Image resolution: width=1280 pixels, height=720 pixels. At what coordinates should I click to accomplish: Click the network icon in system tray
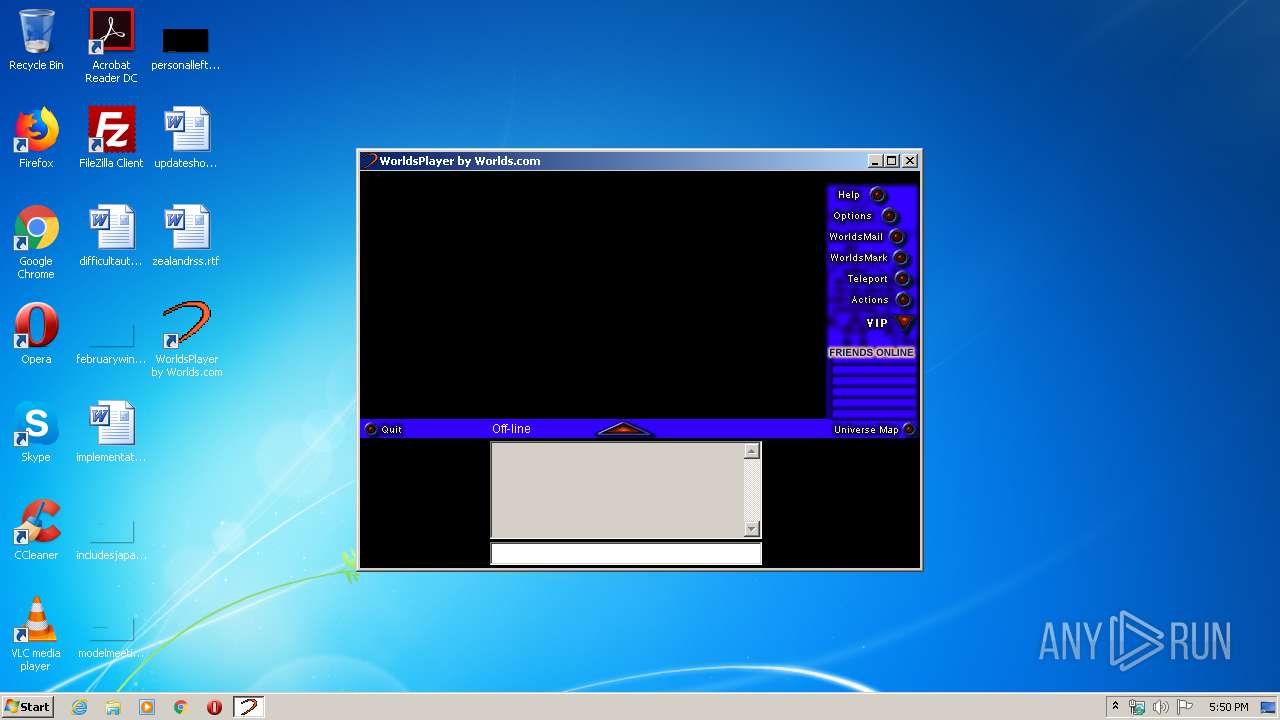click(1137, 707)
